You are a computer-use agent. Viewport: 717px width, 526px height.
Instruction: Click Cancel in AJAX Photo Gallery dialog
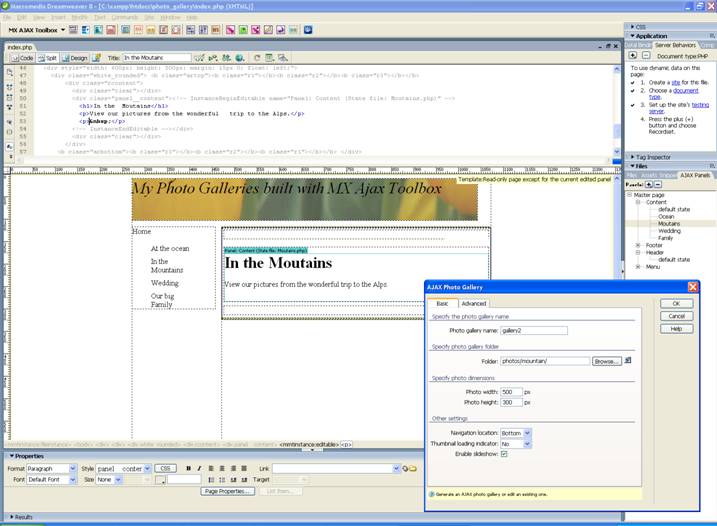click(676, 316)
